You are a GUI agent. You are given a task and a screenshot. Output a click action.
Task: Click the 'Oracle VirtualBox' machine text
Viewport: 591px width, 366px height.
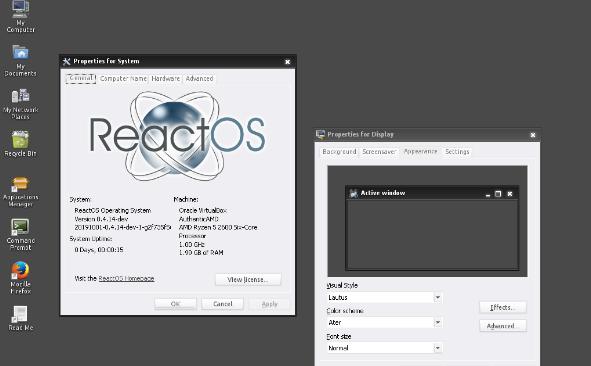point(202,211)
